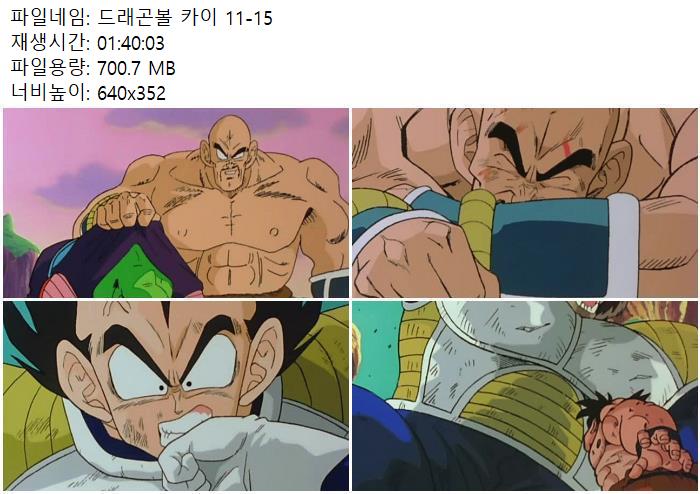The image size is (700, 494).
Task: Open the top-right close-up thumbnail with the red scar
Action: (x=525, y=203)
